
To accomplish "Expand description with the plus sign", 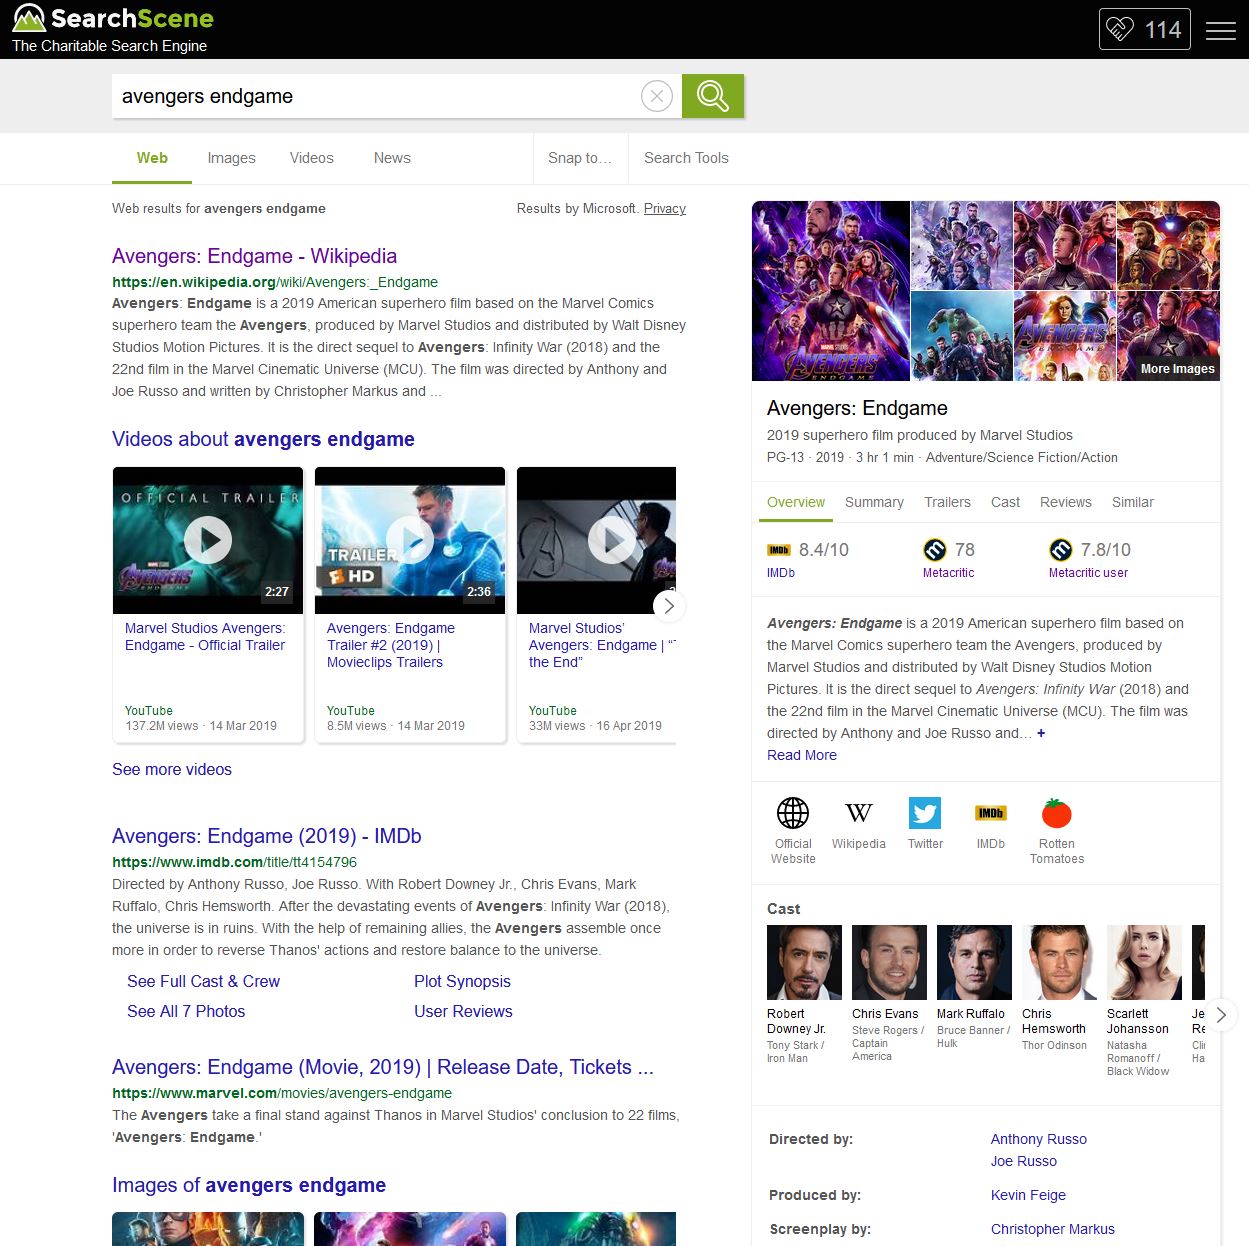I will tap(1041, 733).
